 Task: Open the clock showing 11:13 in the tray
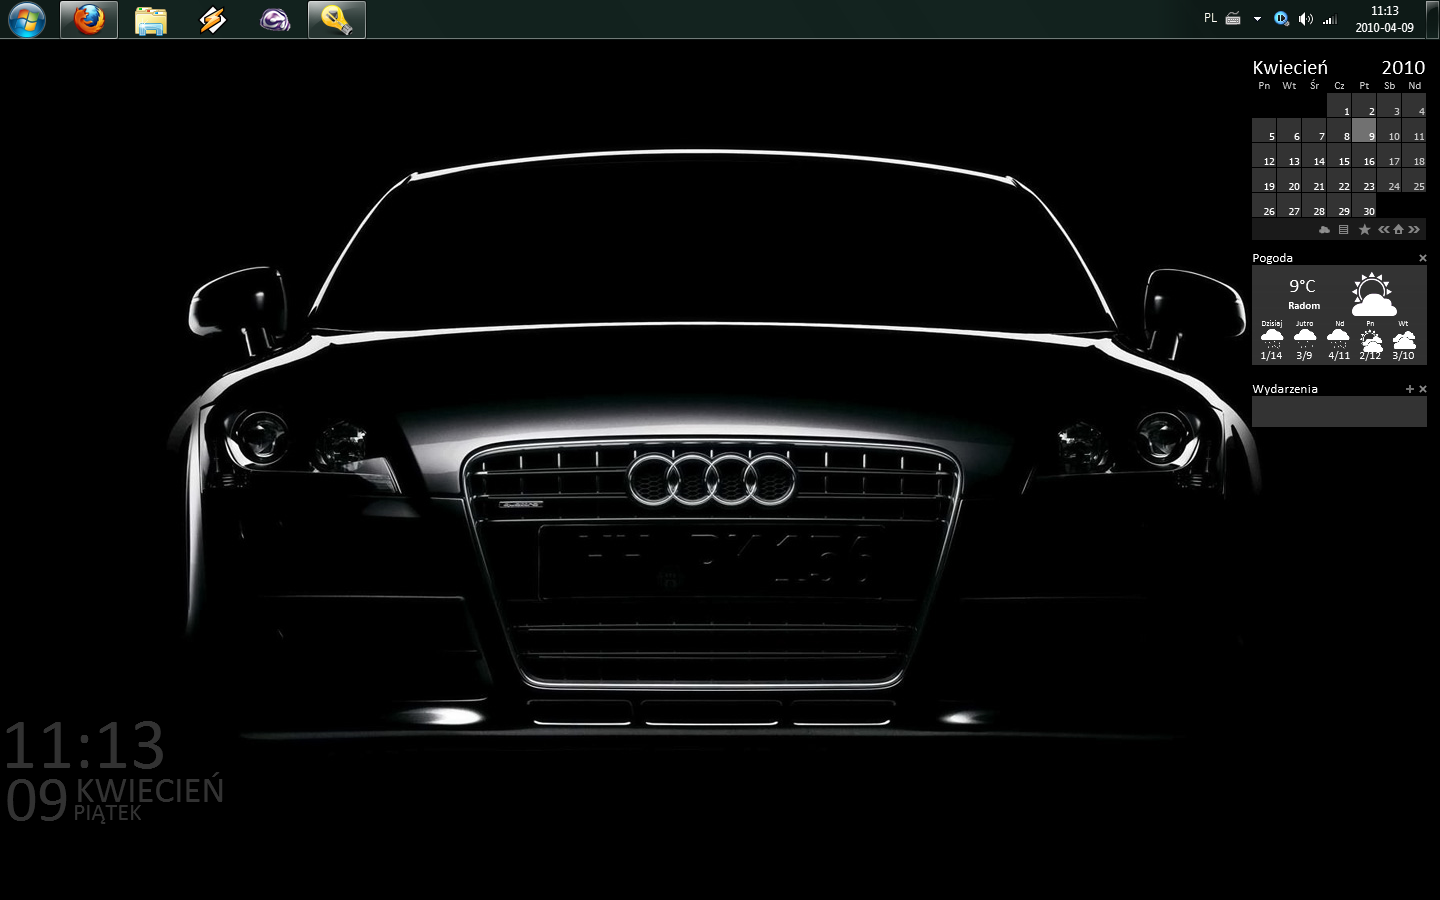(1384, 19)
